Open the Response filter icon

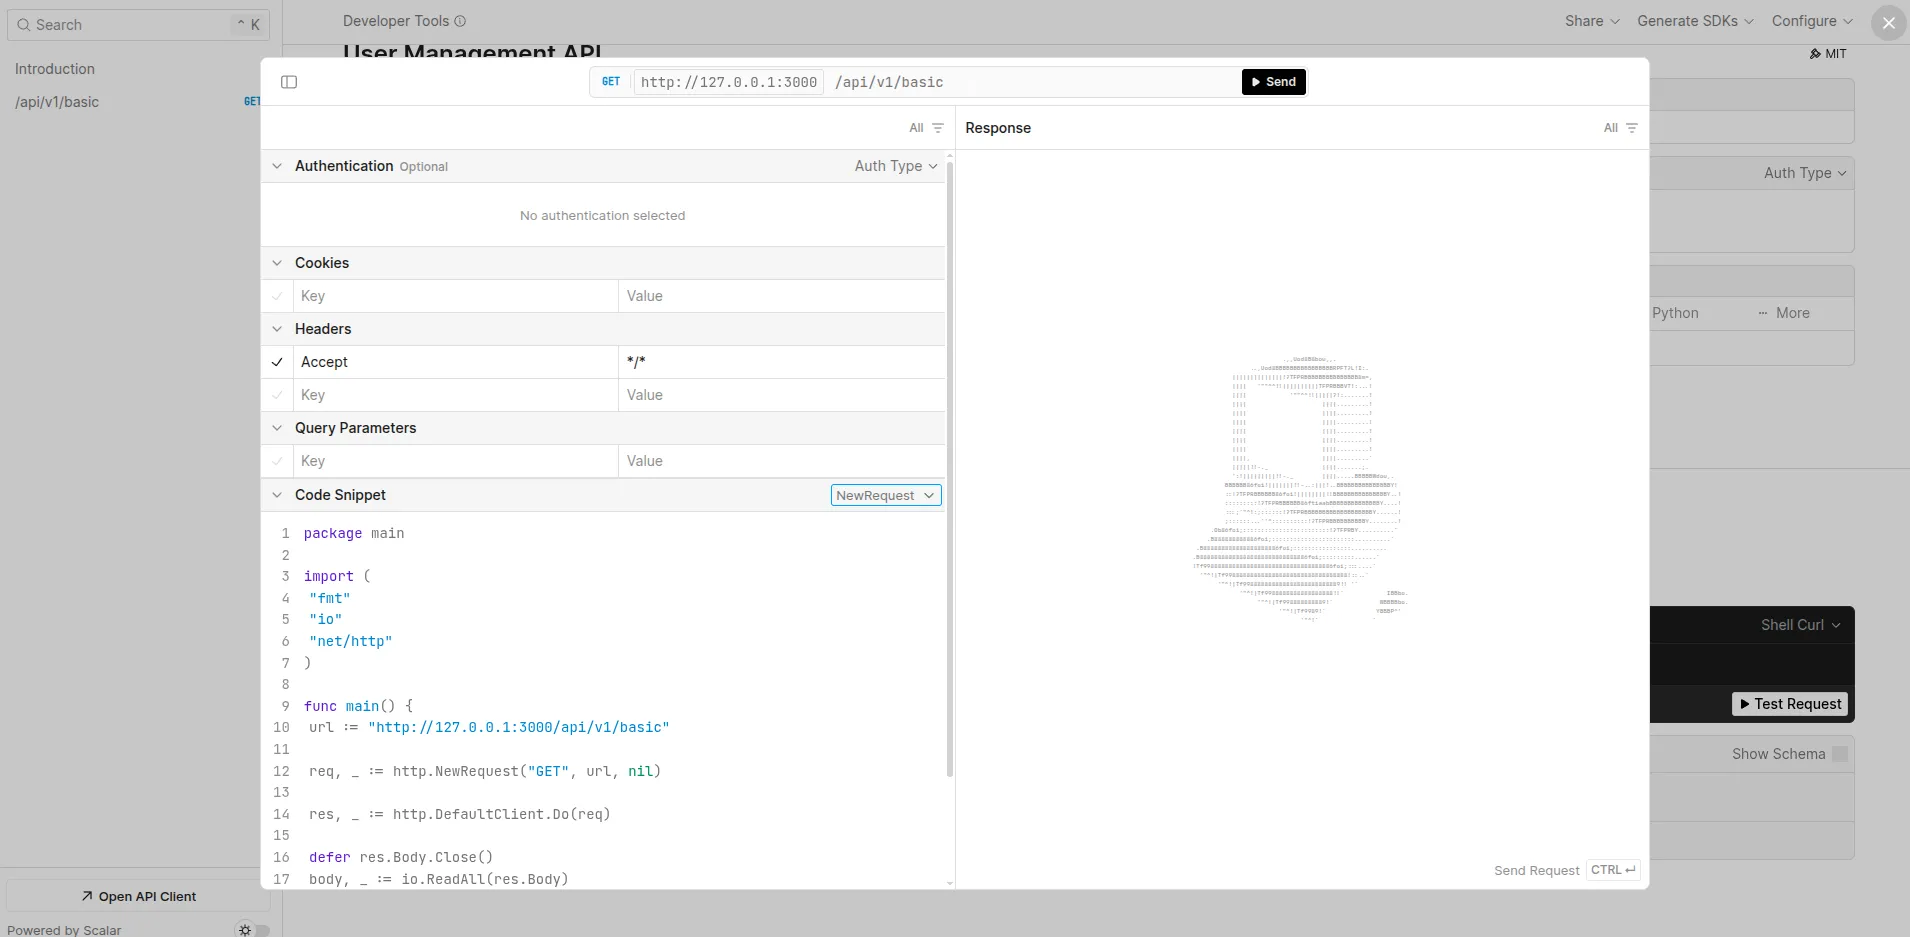tap(1632, 128)
